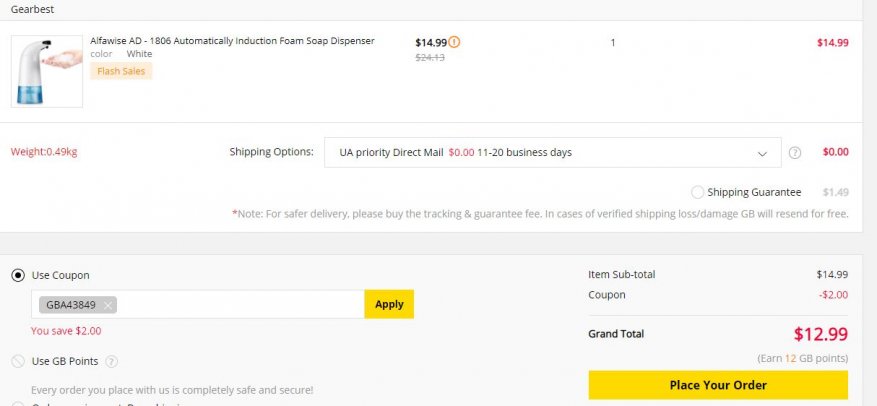Click the Flash Sales tag
The width and height of the screenshot is (877, 406).
tap(121, 71)
